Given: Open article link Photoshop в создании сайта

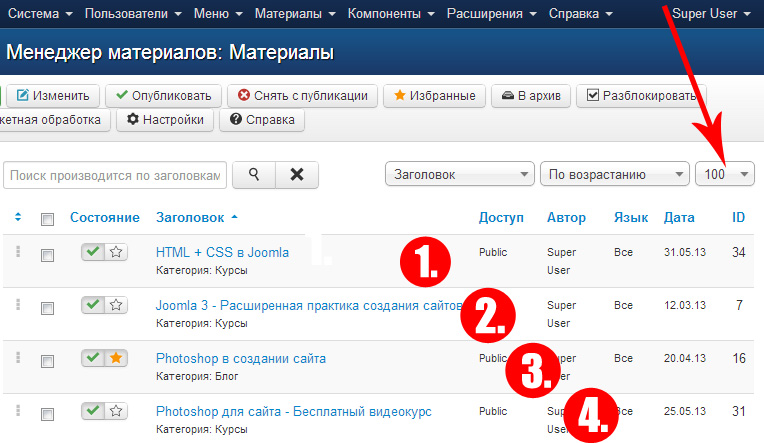Looking at the screenshot, I should (240, 358).
